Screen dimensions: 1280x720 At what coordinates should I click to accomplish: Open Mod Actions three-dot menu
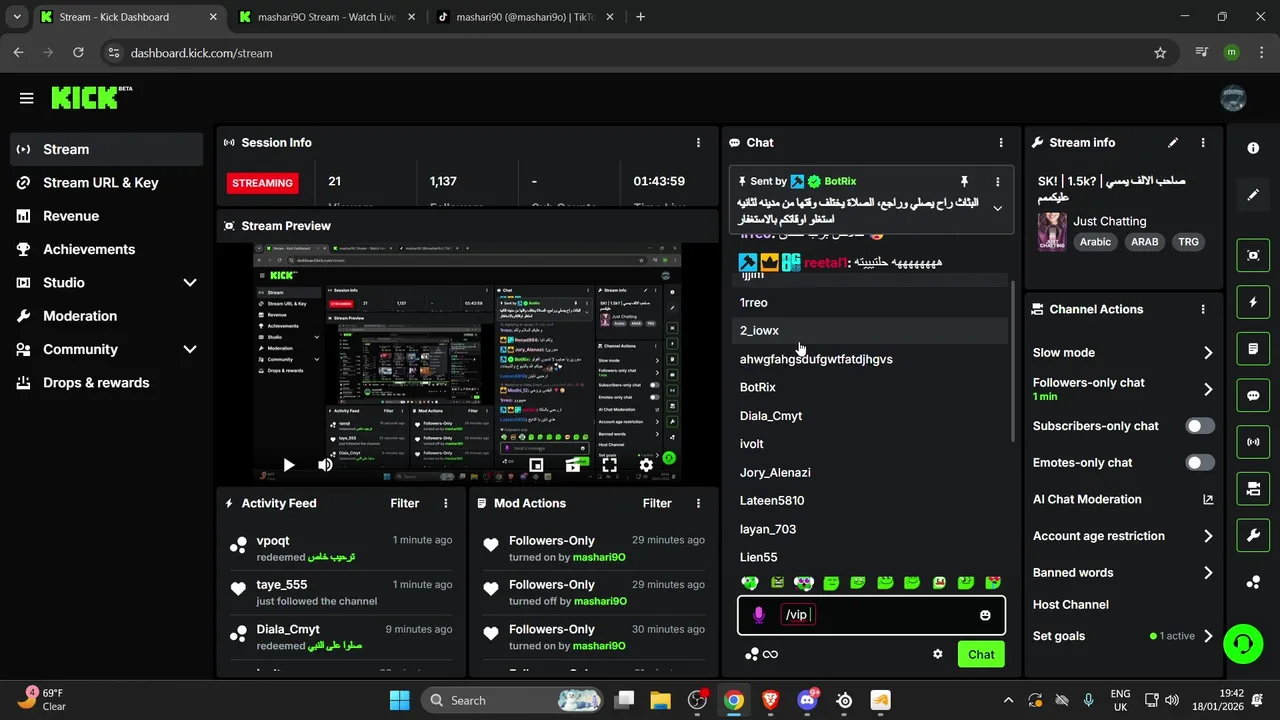(698, 503)
